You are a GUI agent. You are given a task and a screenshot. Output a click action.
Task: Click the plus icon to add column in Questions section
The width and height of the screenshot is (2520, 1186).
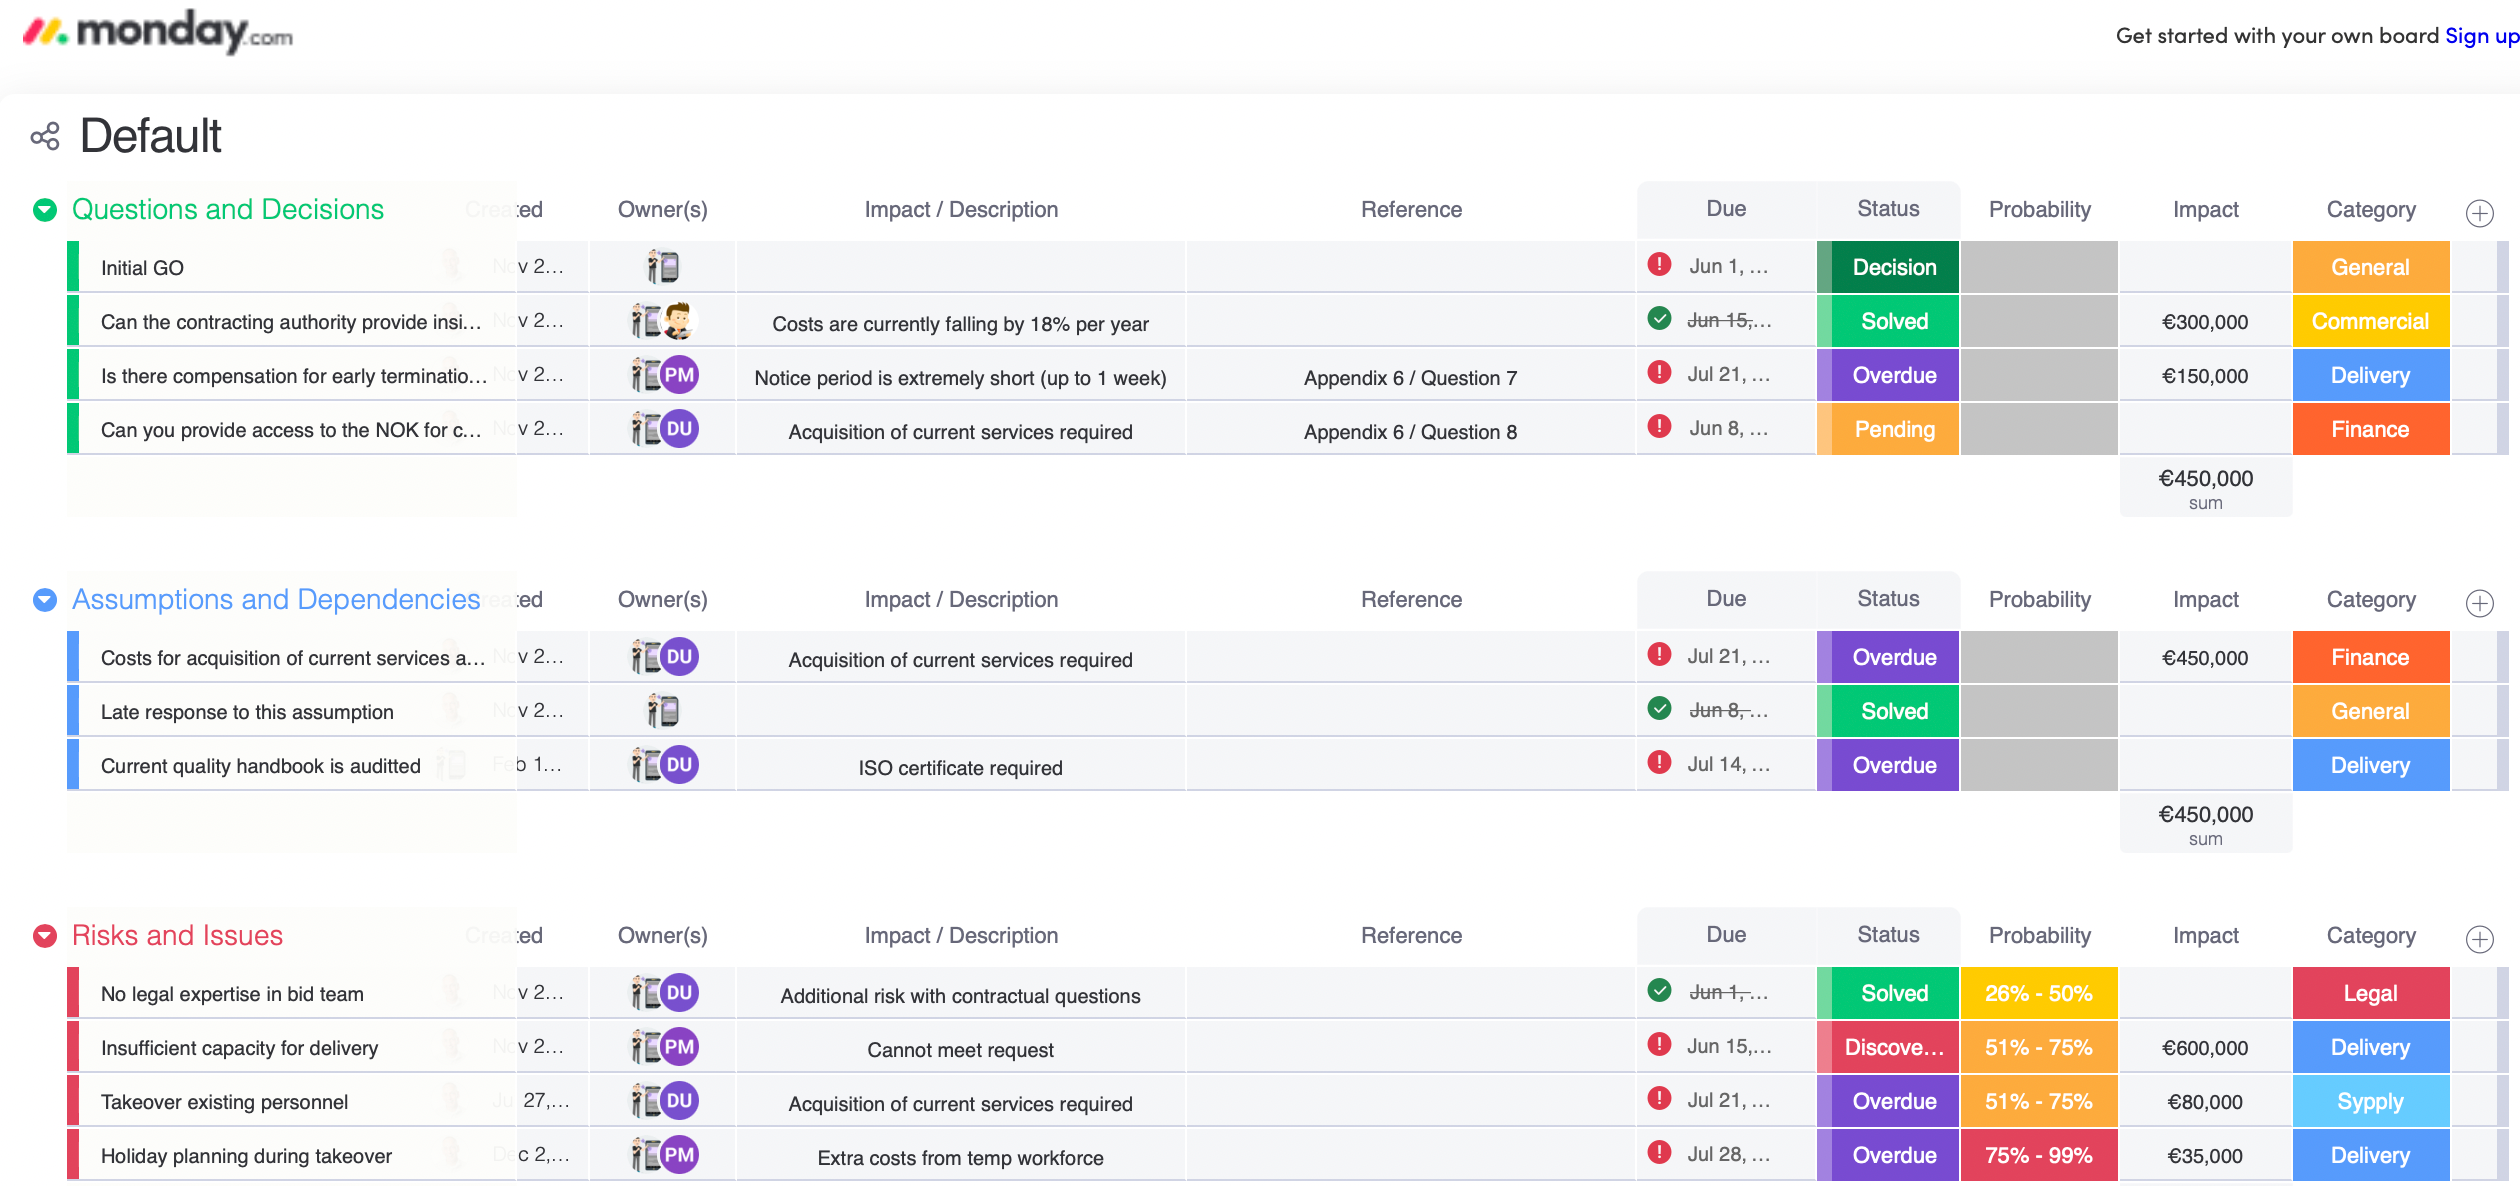coord(2480,211)
